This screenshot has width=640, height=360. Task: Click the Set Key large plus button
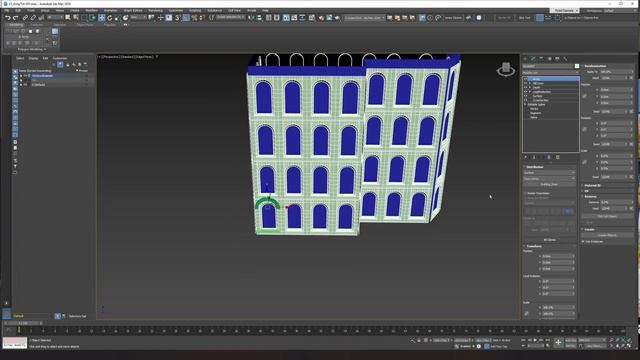coord(558,342)
